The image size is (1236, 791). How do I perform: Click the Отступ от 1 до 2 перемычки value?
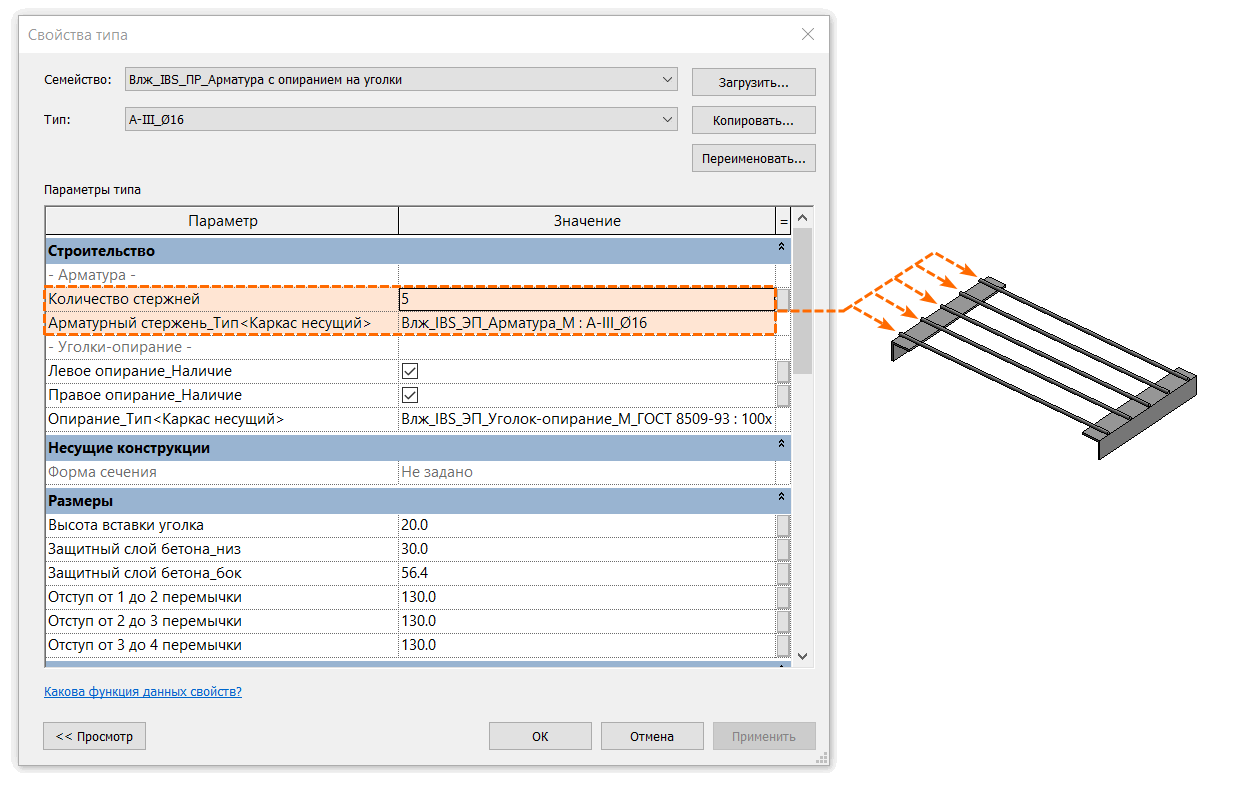click(x=586, y=597)
